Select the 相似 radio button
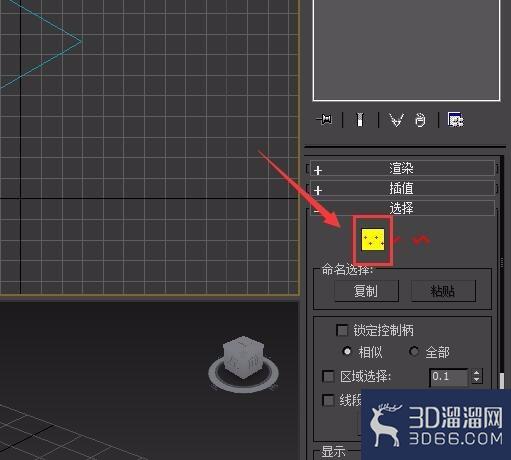511x460 pixels. tap(347, 351)
